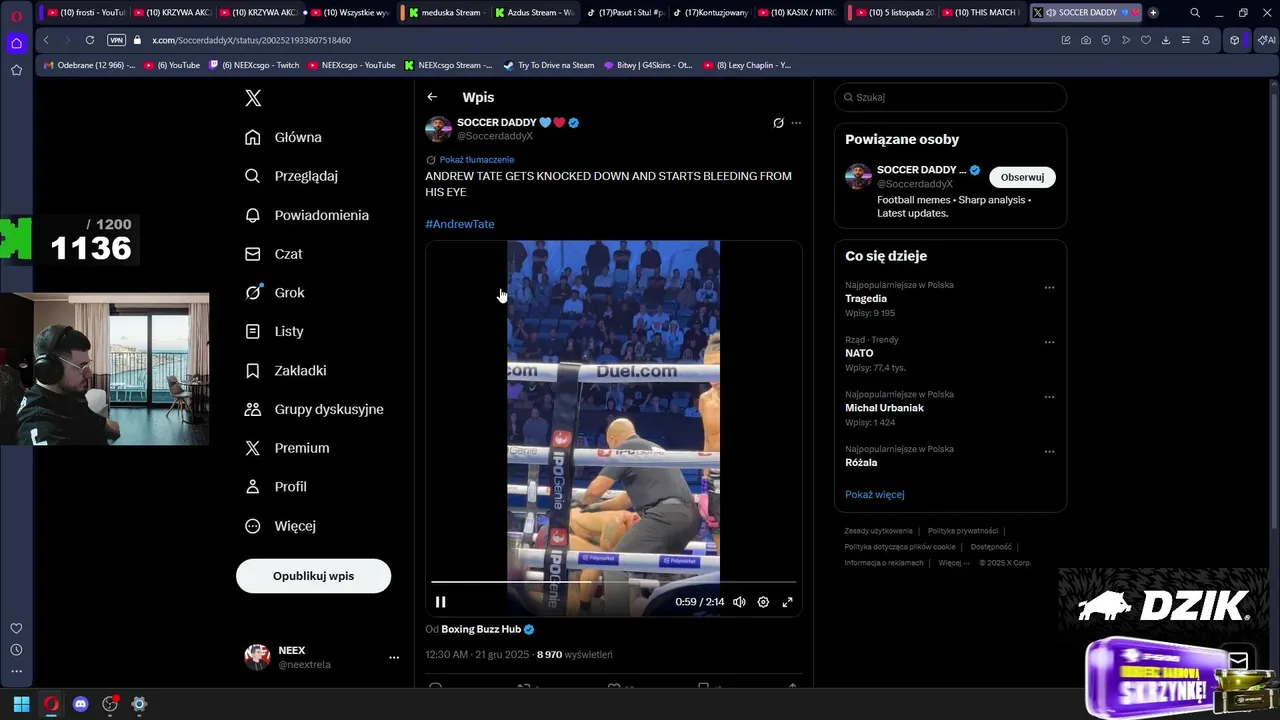Open Premium in the sidebar
The width and height of the screenshot is (1280, 720).
click(288, 448)
